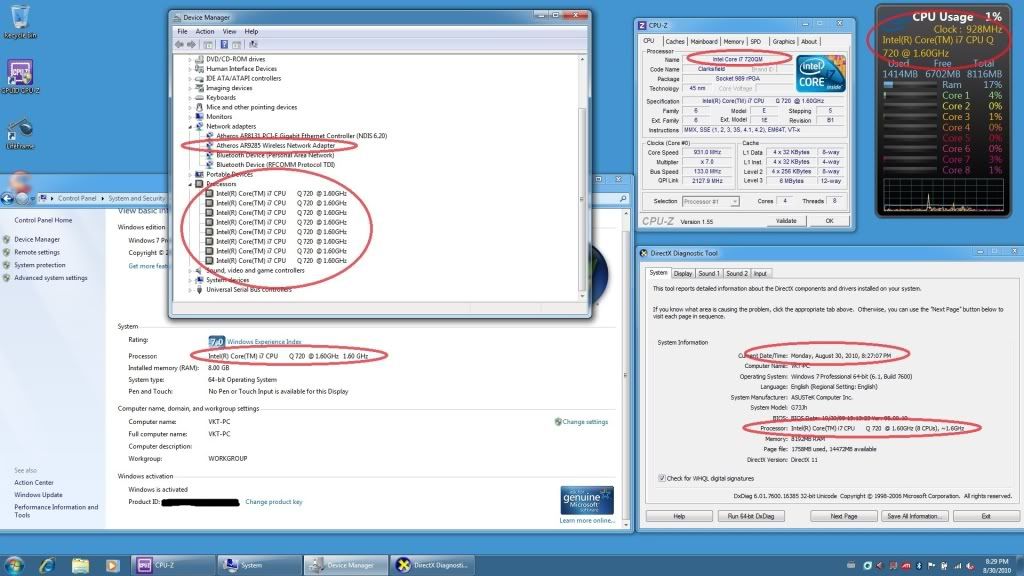
Task: Click the genuine Microsoft software badge
Action: 586,501
